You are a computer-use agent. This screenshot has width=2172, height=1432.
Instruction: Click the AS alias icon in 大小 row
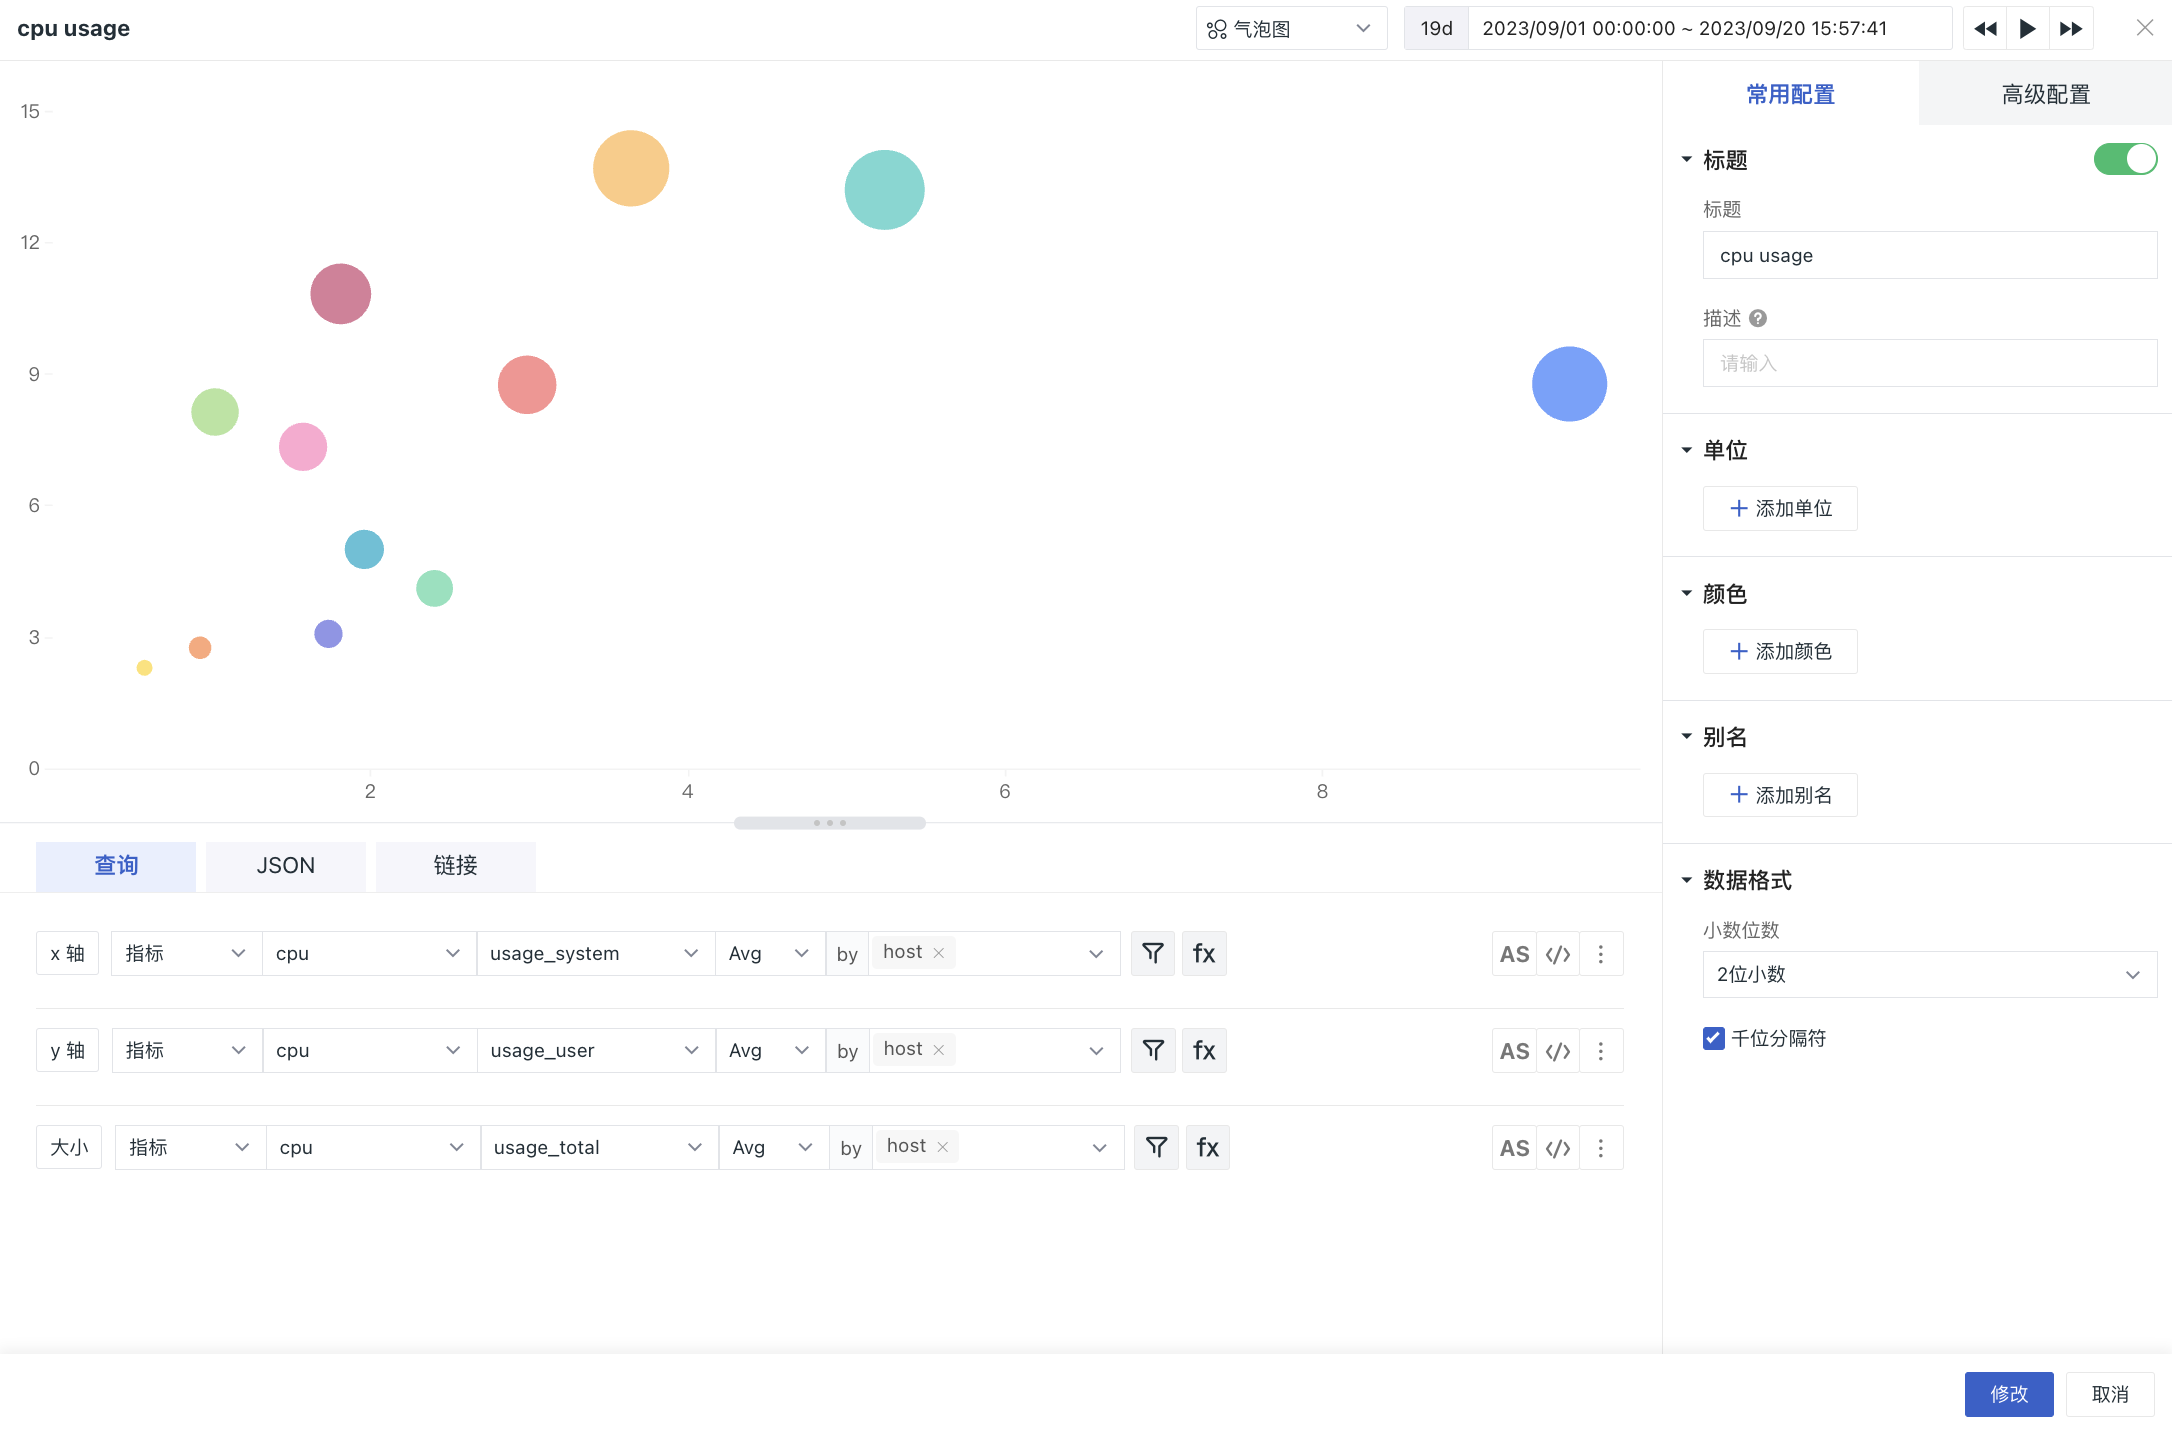click(1514, 1148)
